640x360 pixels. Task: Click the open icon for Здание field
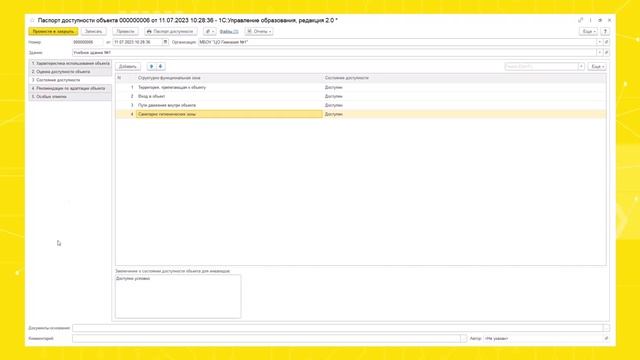(x=606, y=53)
